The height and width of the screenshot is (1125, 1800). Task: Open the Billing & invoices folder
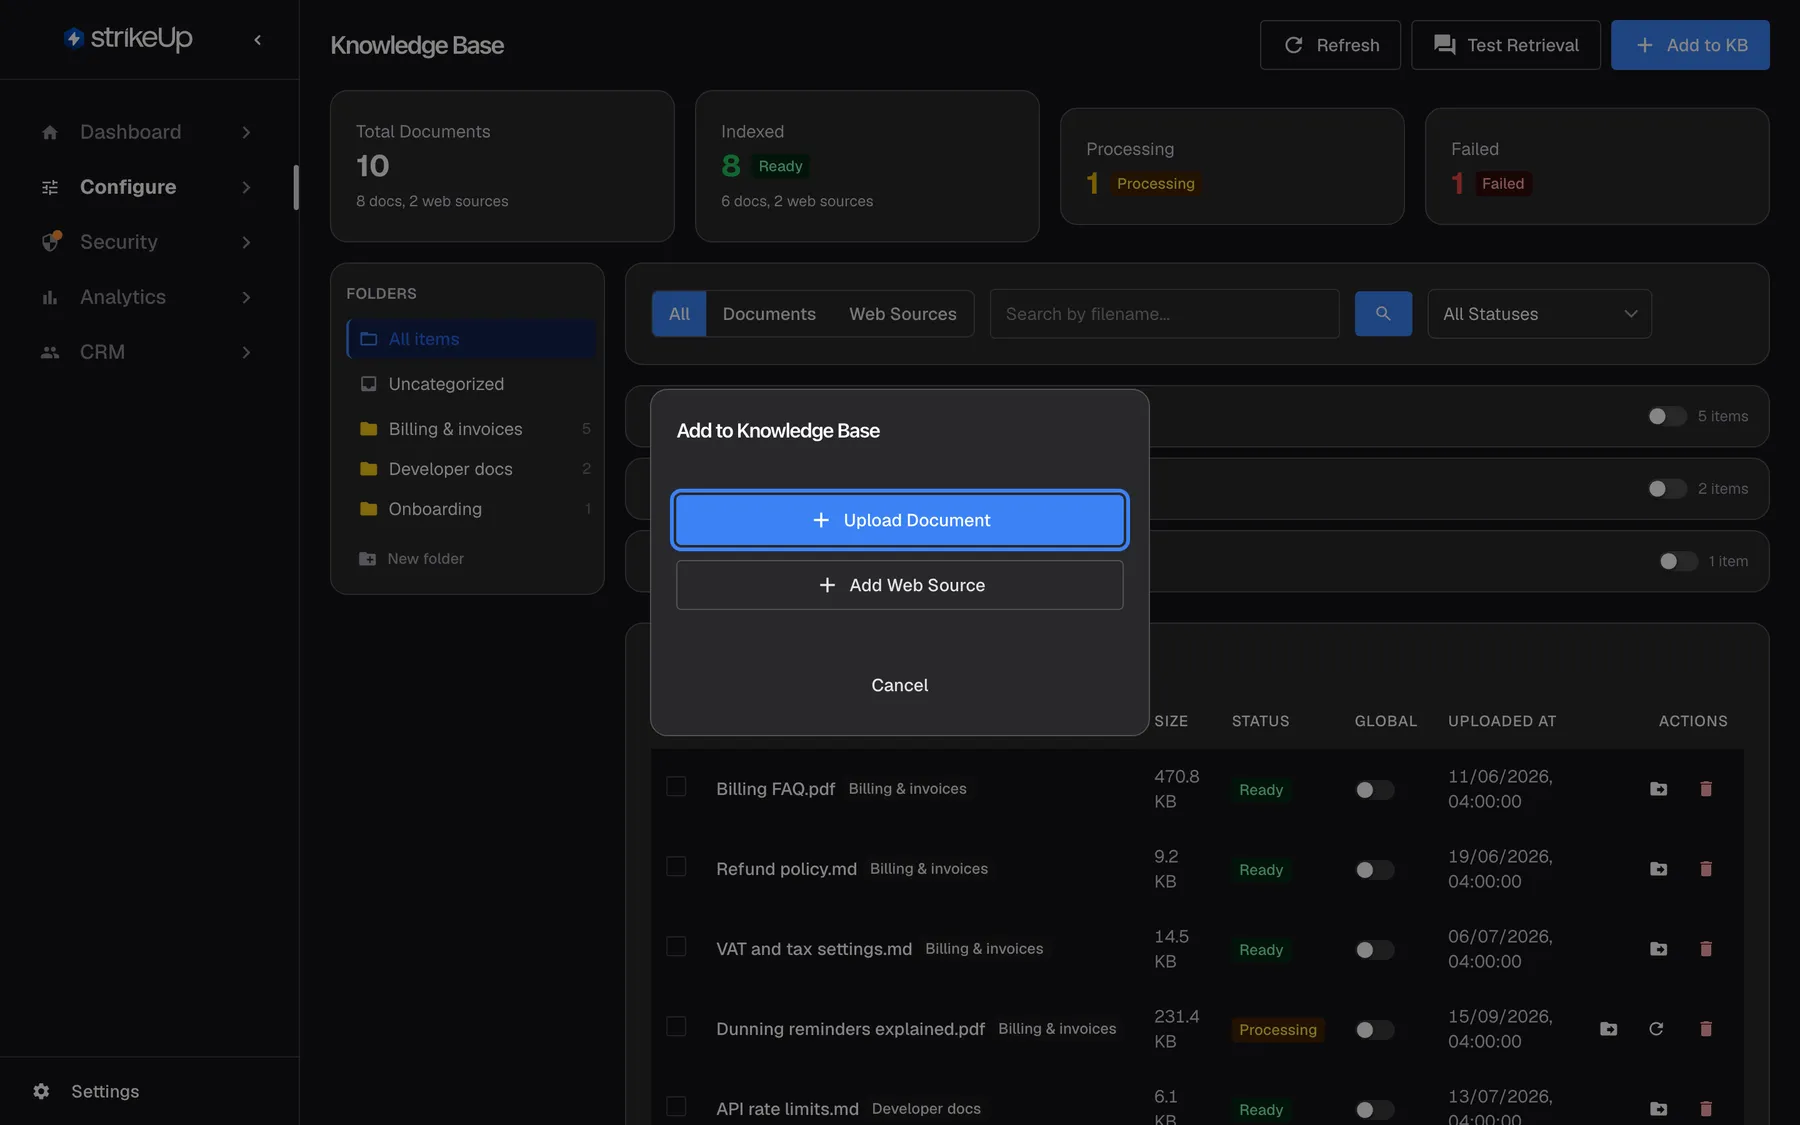471,429
